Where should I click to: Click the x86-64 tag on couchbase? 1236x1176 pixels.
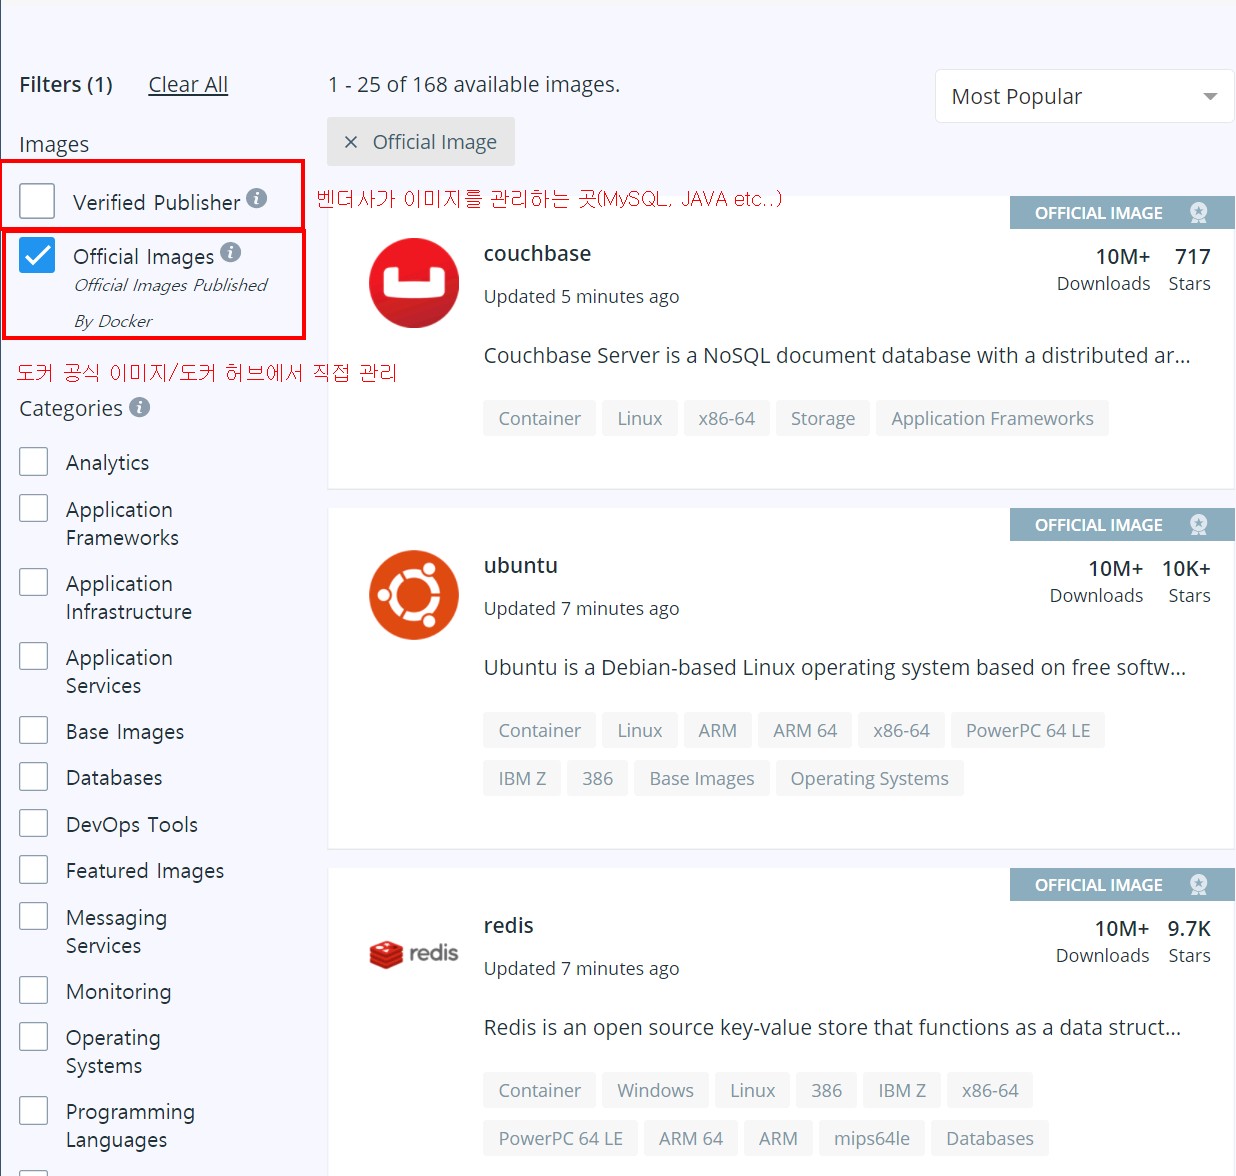pyautogui.click(x=726, y=418)
